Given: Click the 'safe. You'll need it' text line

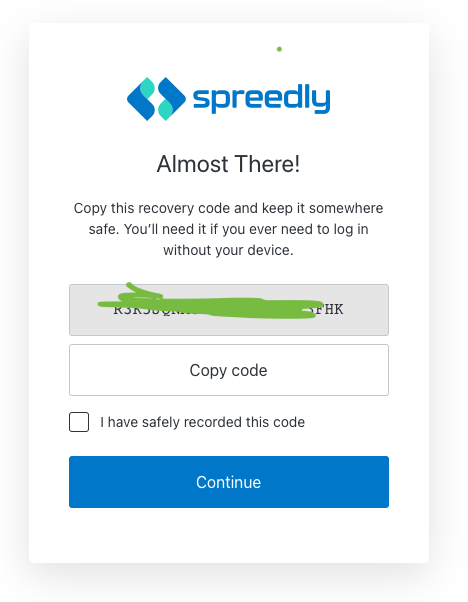Looking at the screenshot, I should click(x=228, y=229).
